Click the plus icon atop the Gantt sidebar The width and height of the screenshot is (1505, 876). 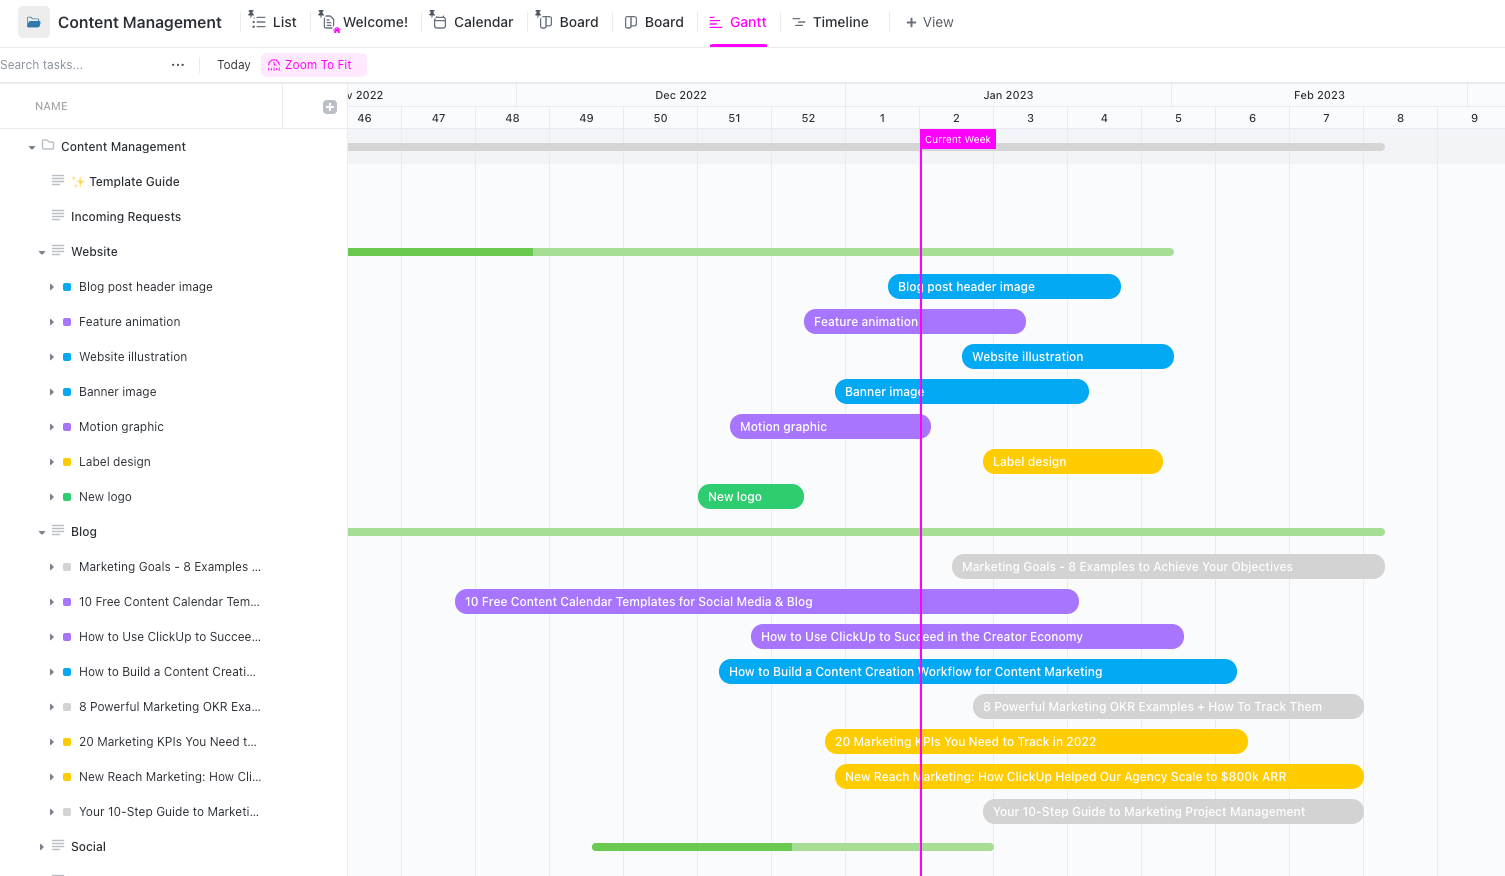tap(330, 106)
